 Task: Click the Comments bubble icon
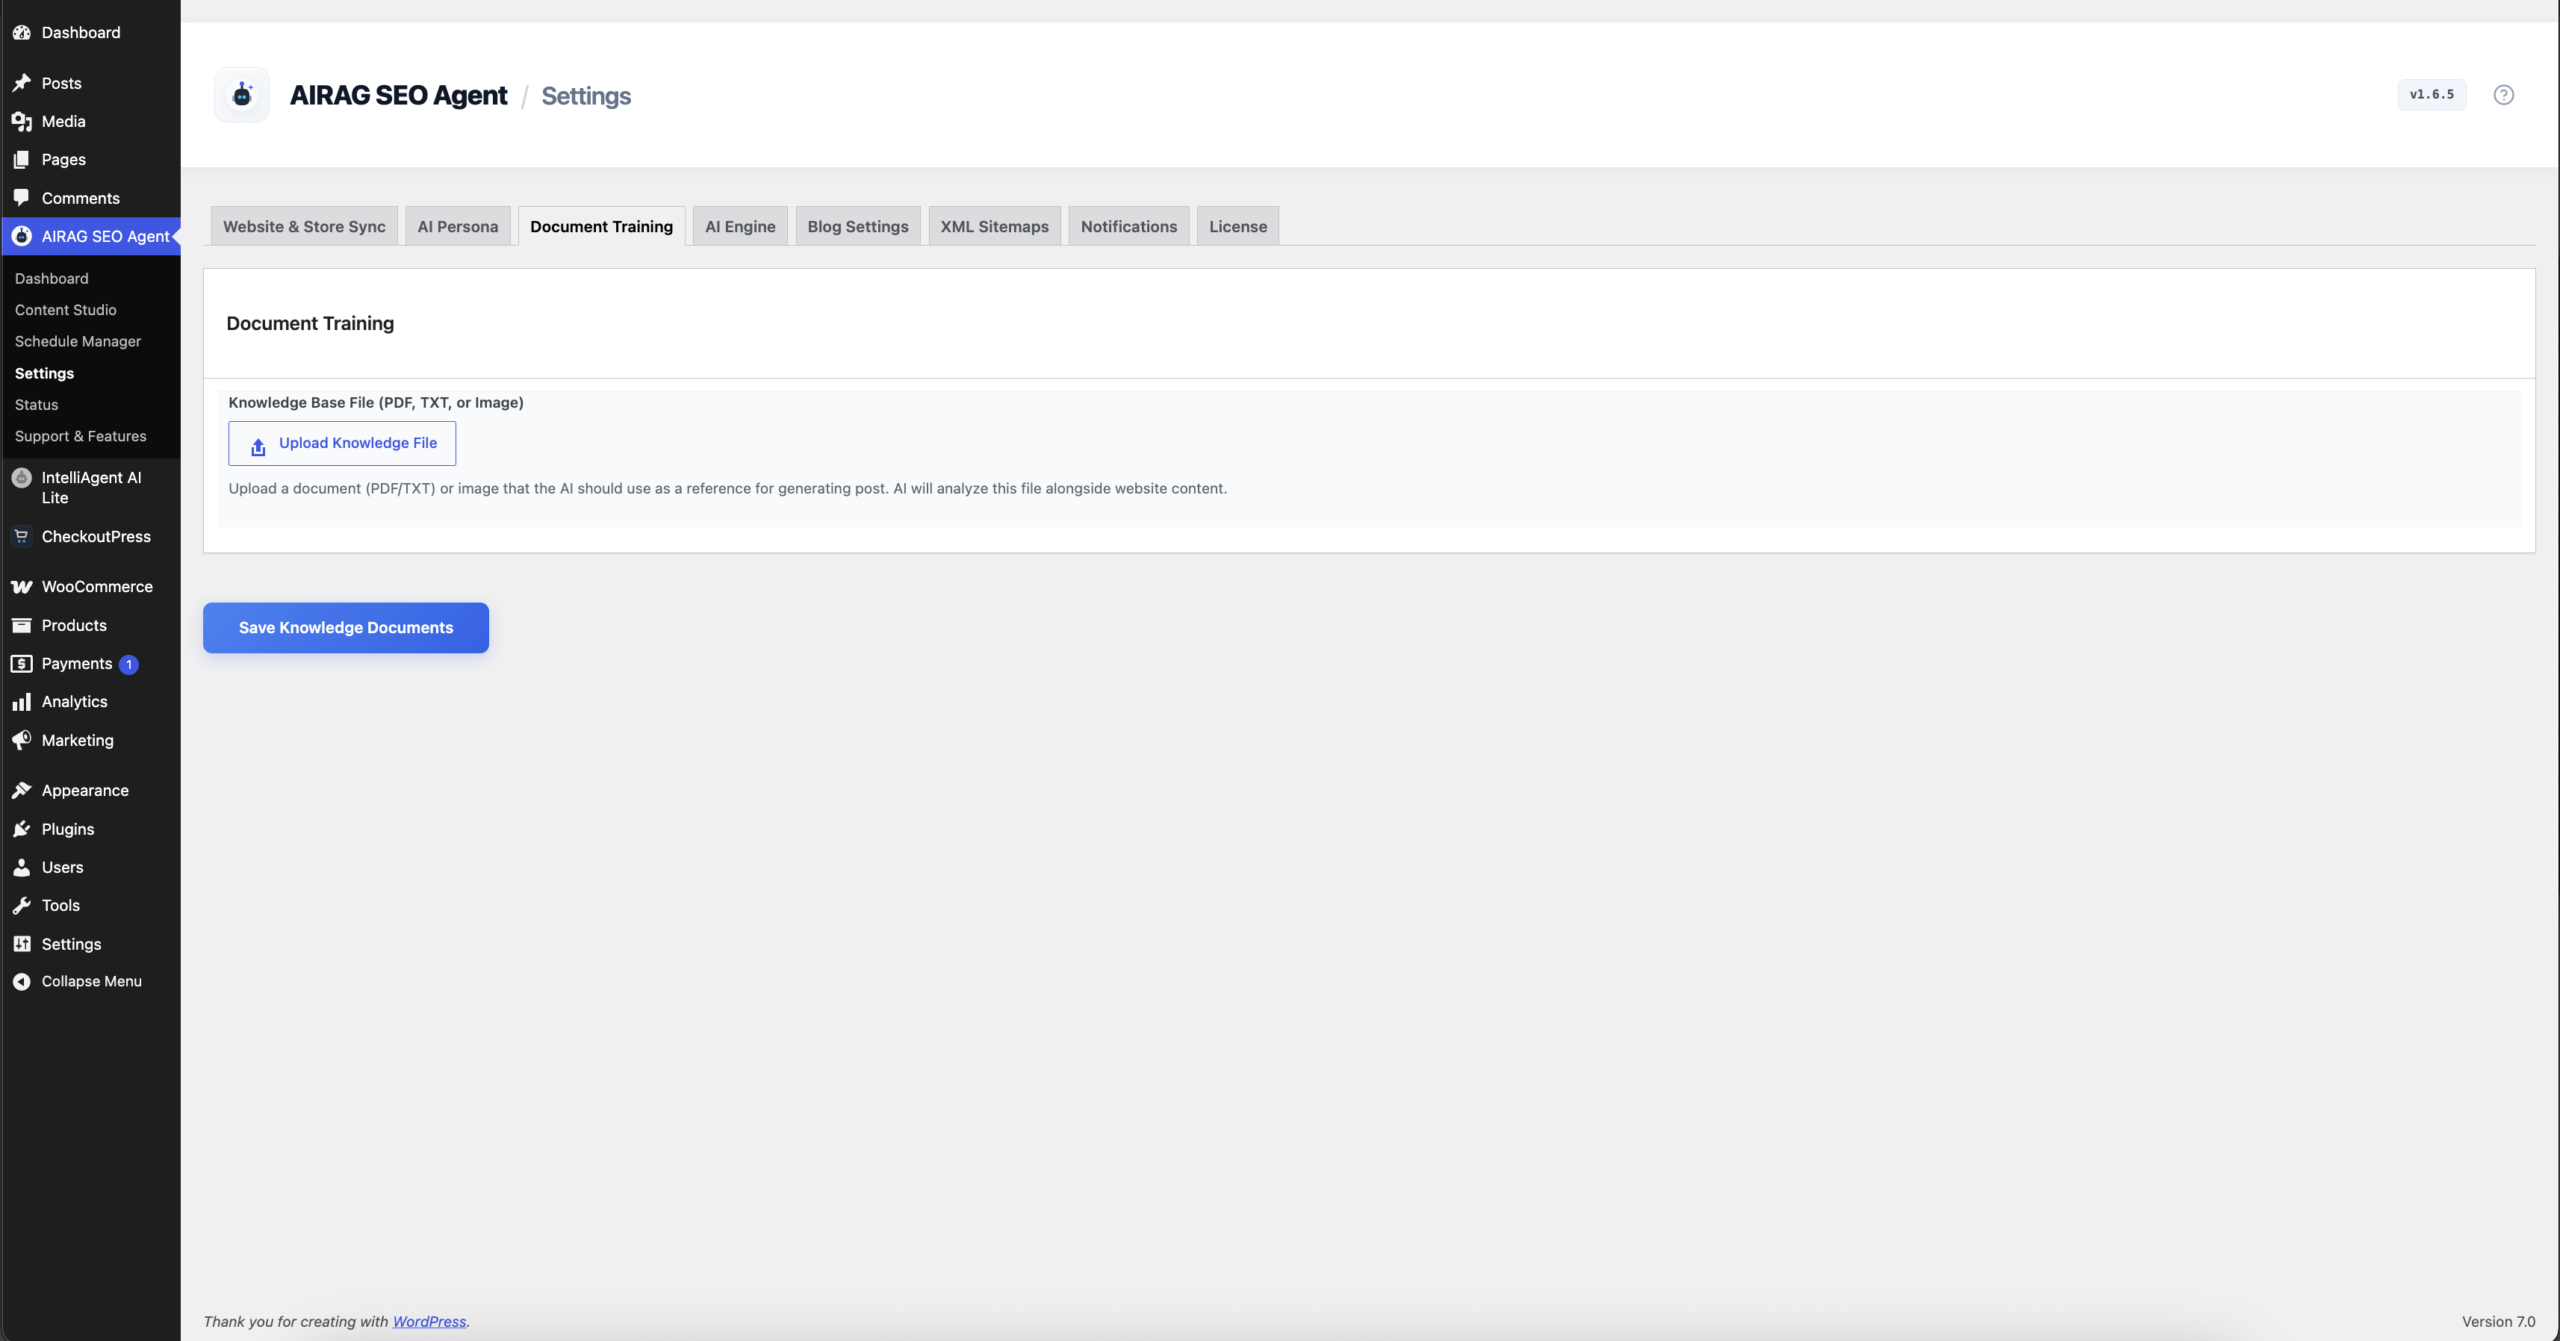coord(21,198)
